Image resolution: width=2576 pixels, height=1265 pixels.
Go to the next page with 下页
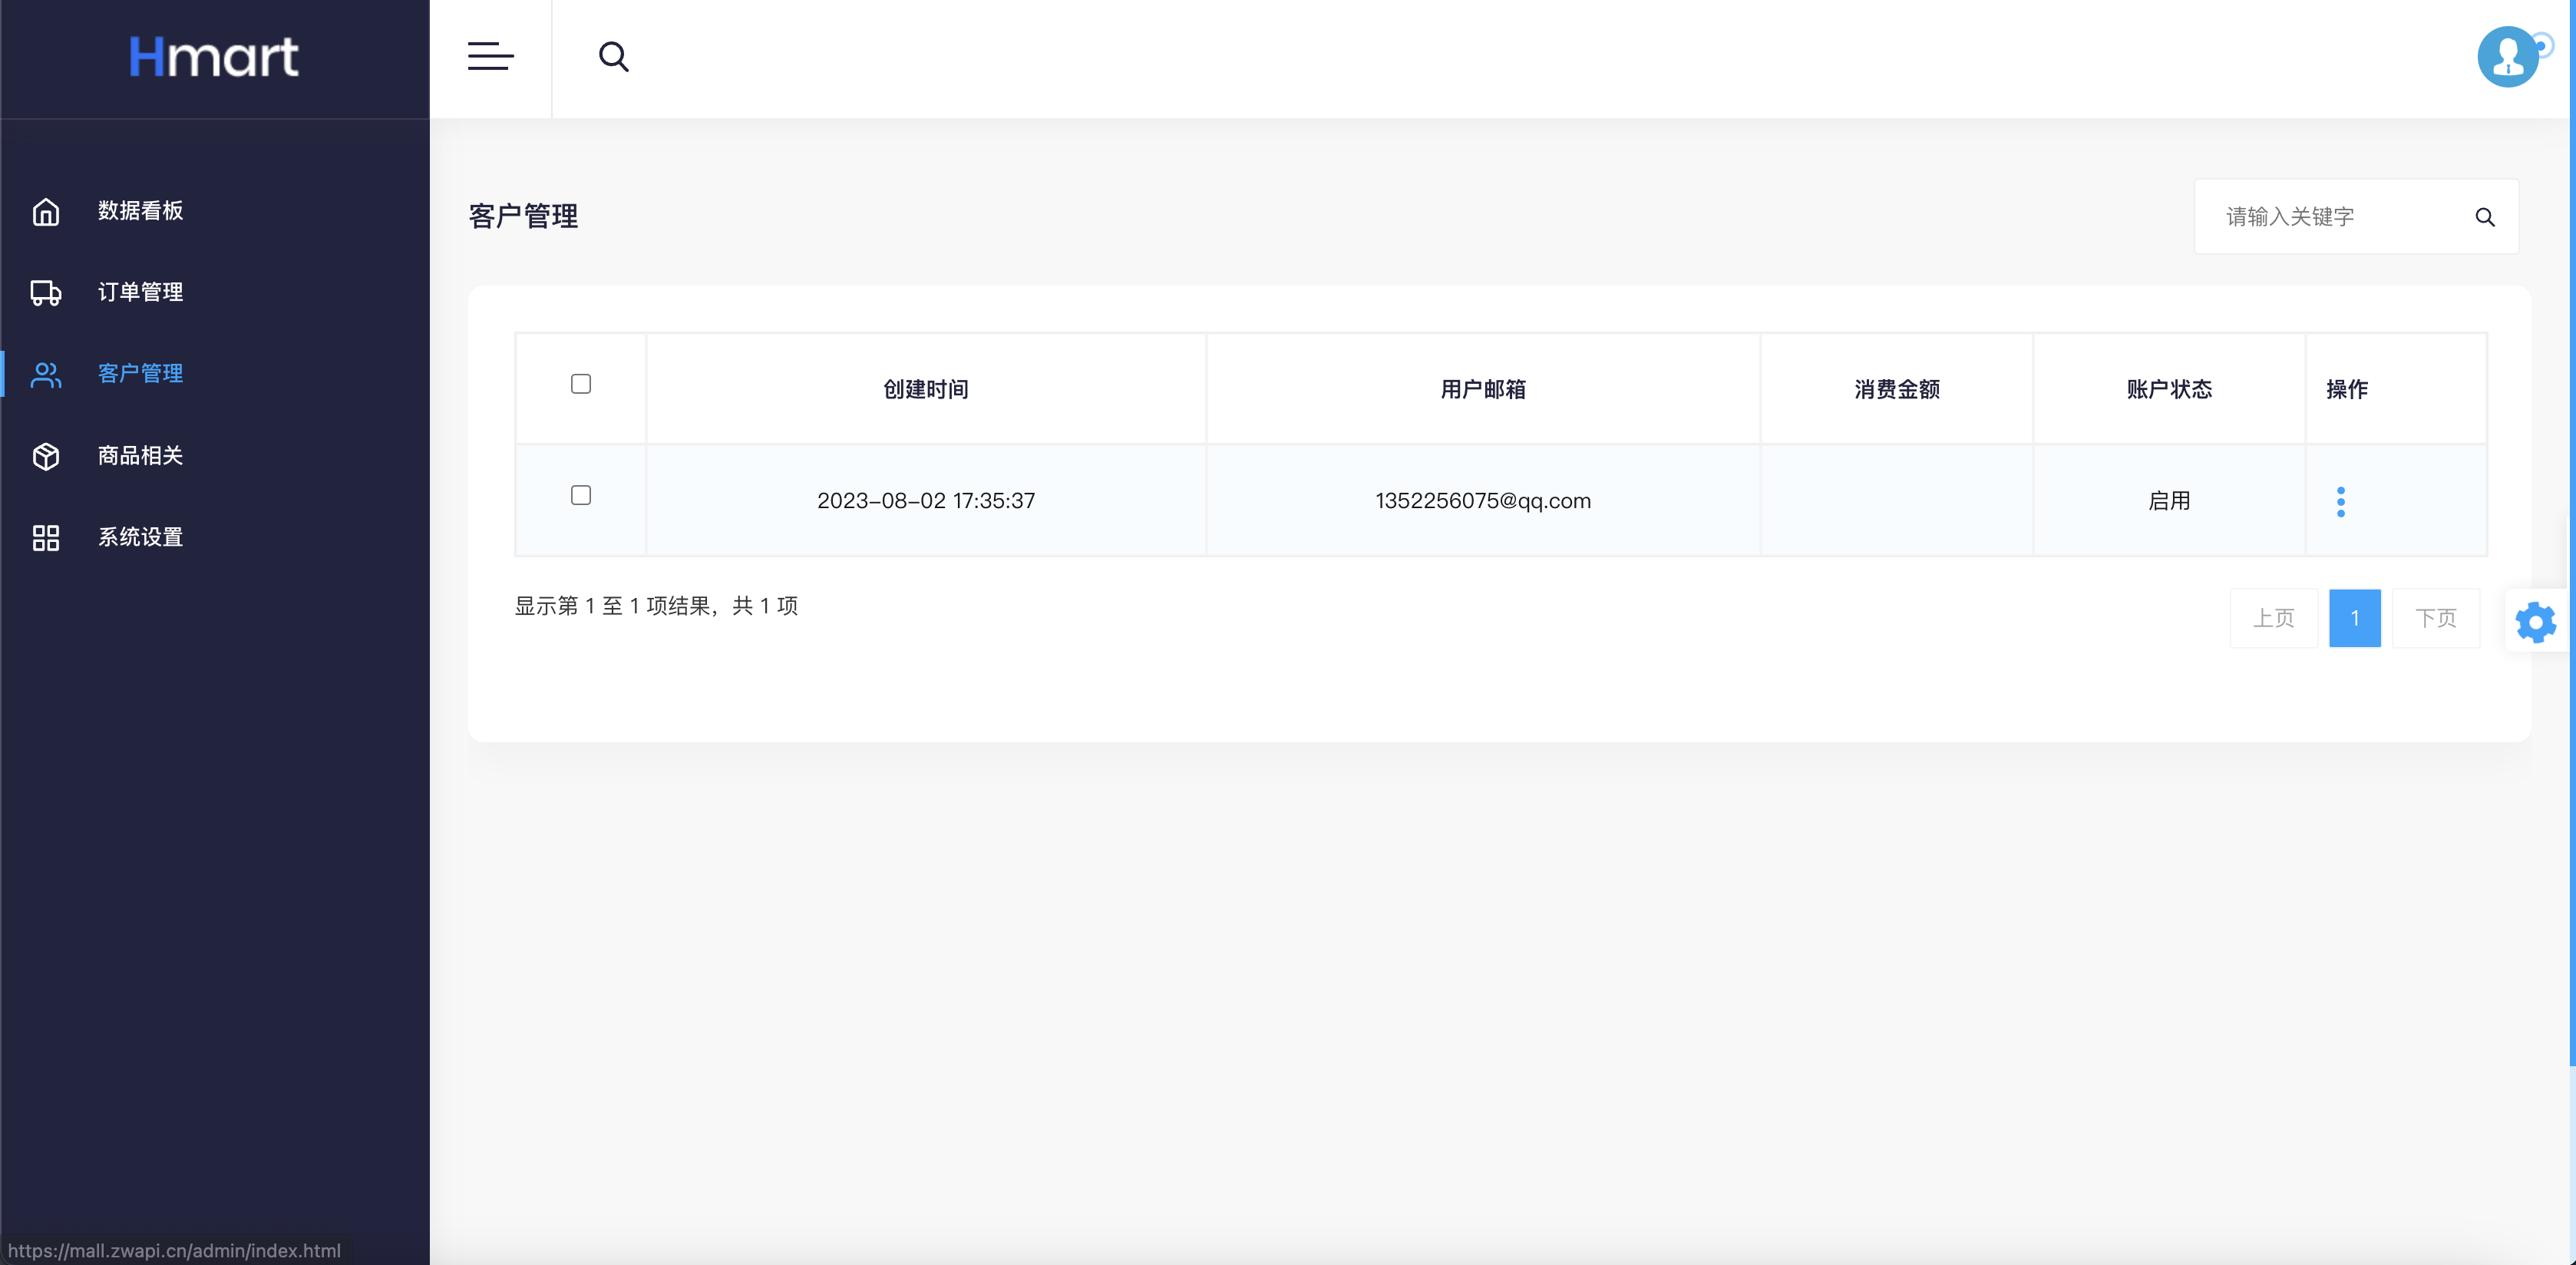coord(2437,618)
